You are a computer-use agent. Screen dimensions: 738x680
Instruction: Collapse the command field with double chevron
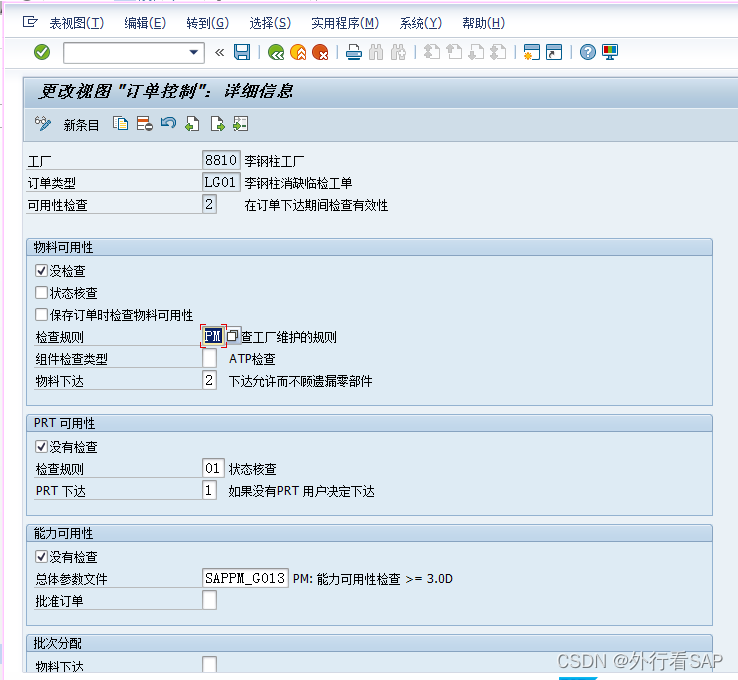(219, 52)
